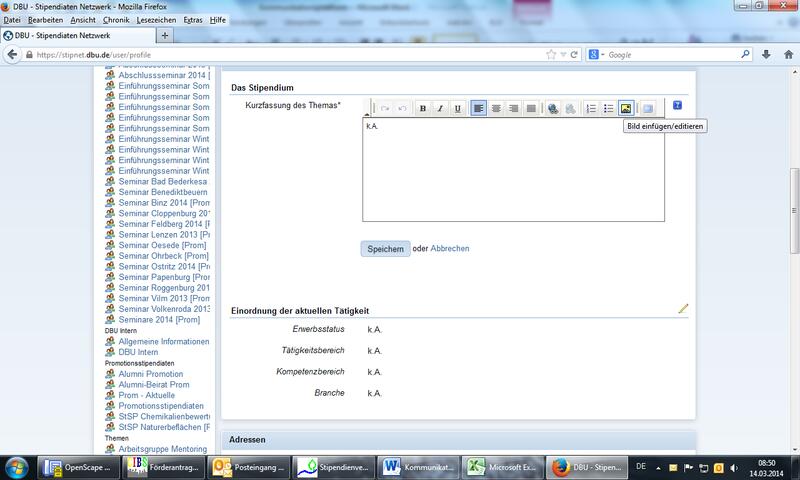Toggle italic formatting in the editor

click(440, 108)
